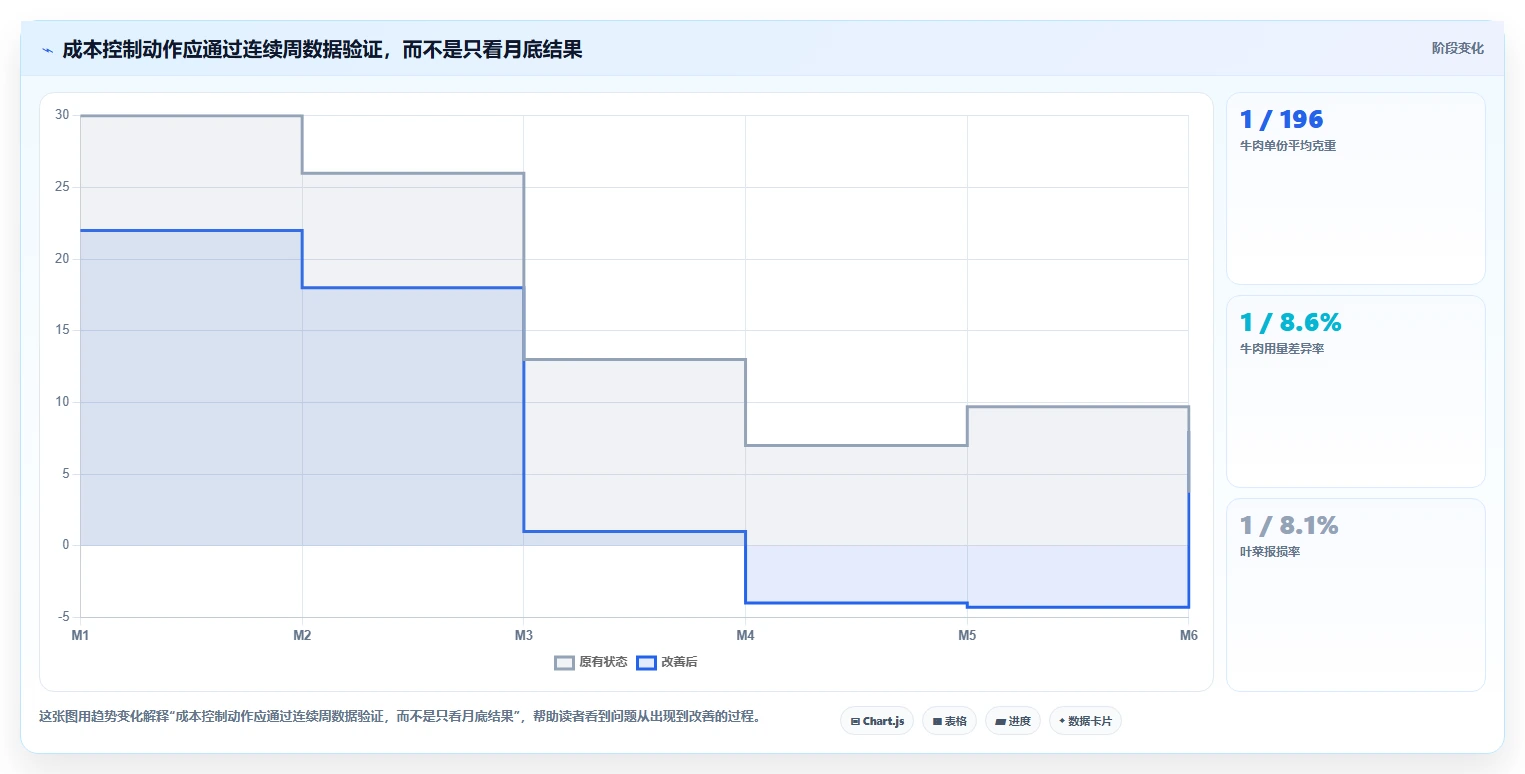
Task: Click the icon in the 表格 tag
Action: [x=937, y=721]
